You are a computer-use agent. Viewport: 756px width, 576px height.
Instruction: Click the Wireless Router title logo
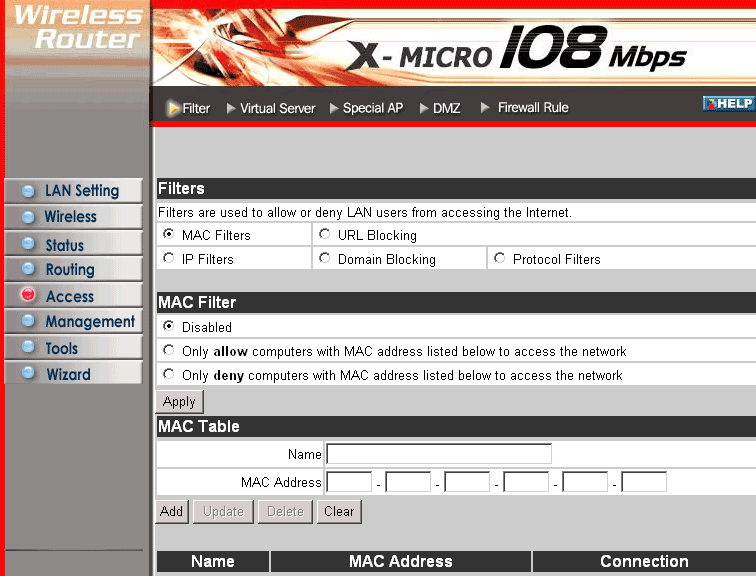(79, 27)
